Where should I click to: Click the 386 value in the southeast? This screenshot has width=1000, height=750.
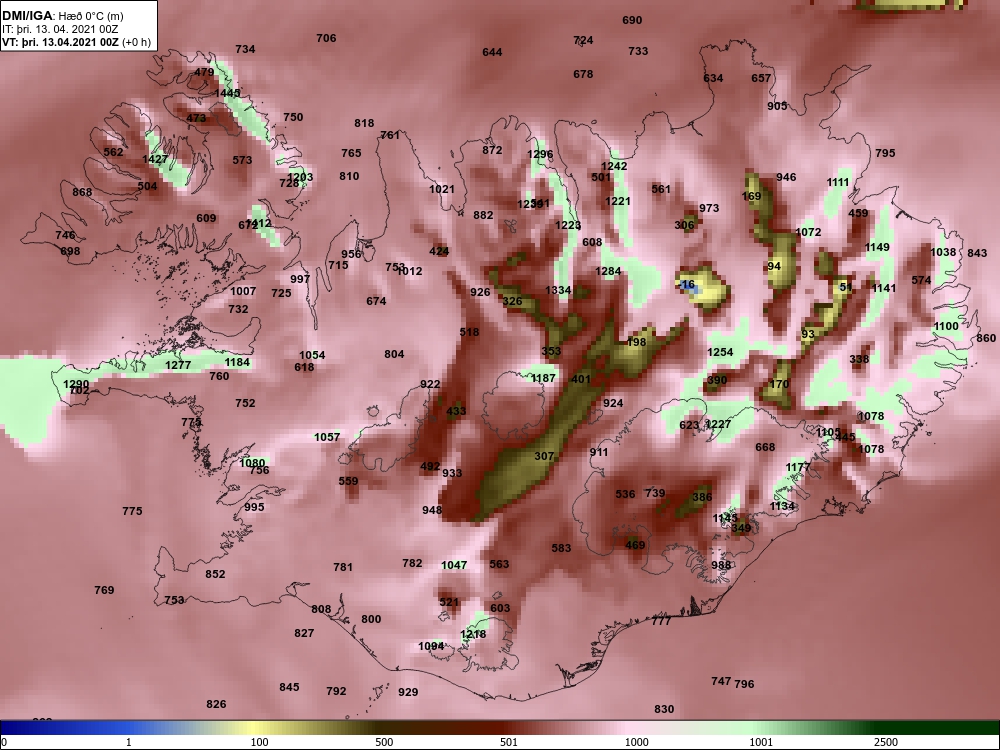[x=702, y=497]
